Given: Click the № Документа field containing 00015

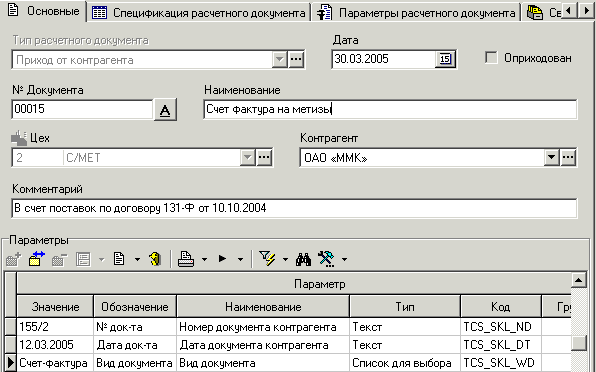Looking at the screenshot, I should 82,109.
